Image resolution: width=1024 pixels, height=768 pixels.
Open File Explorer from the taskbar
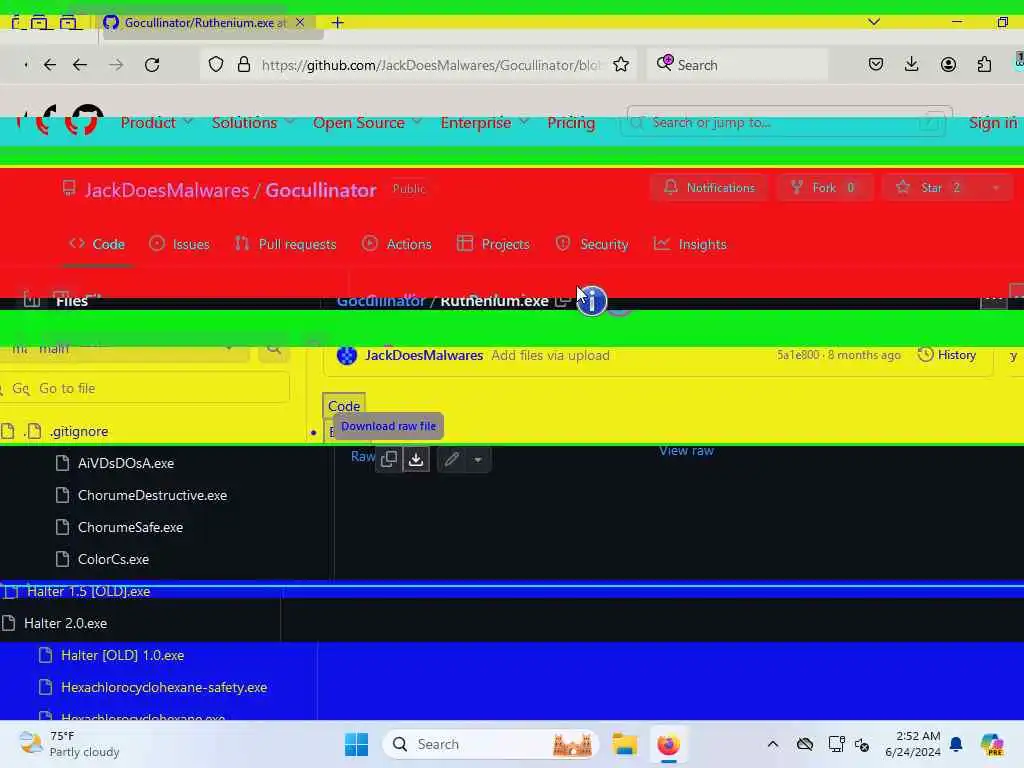624,744
